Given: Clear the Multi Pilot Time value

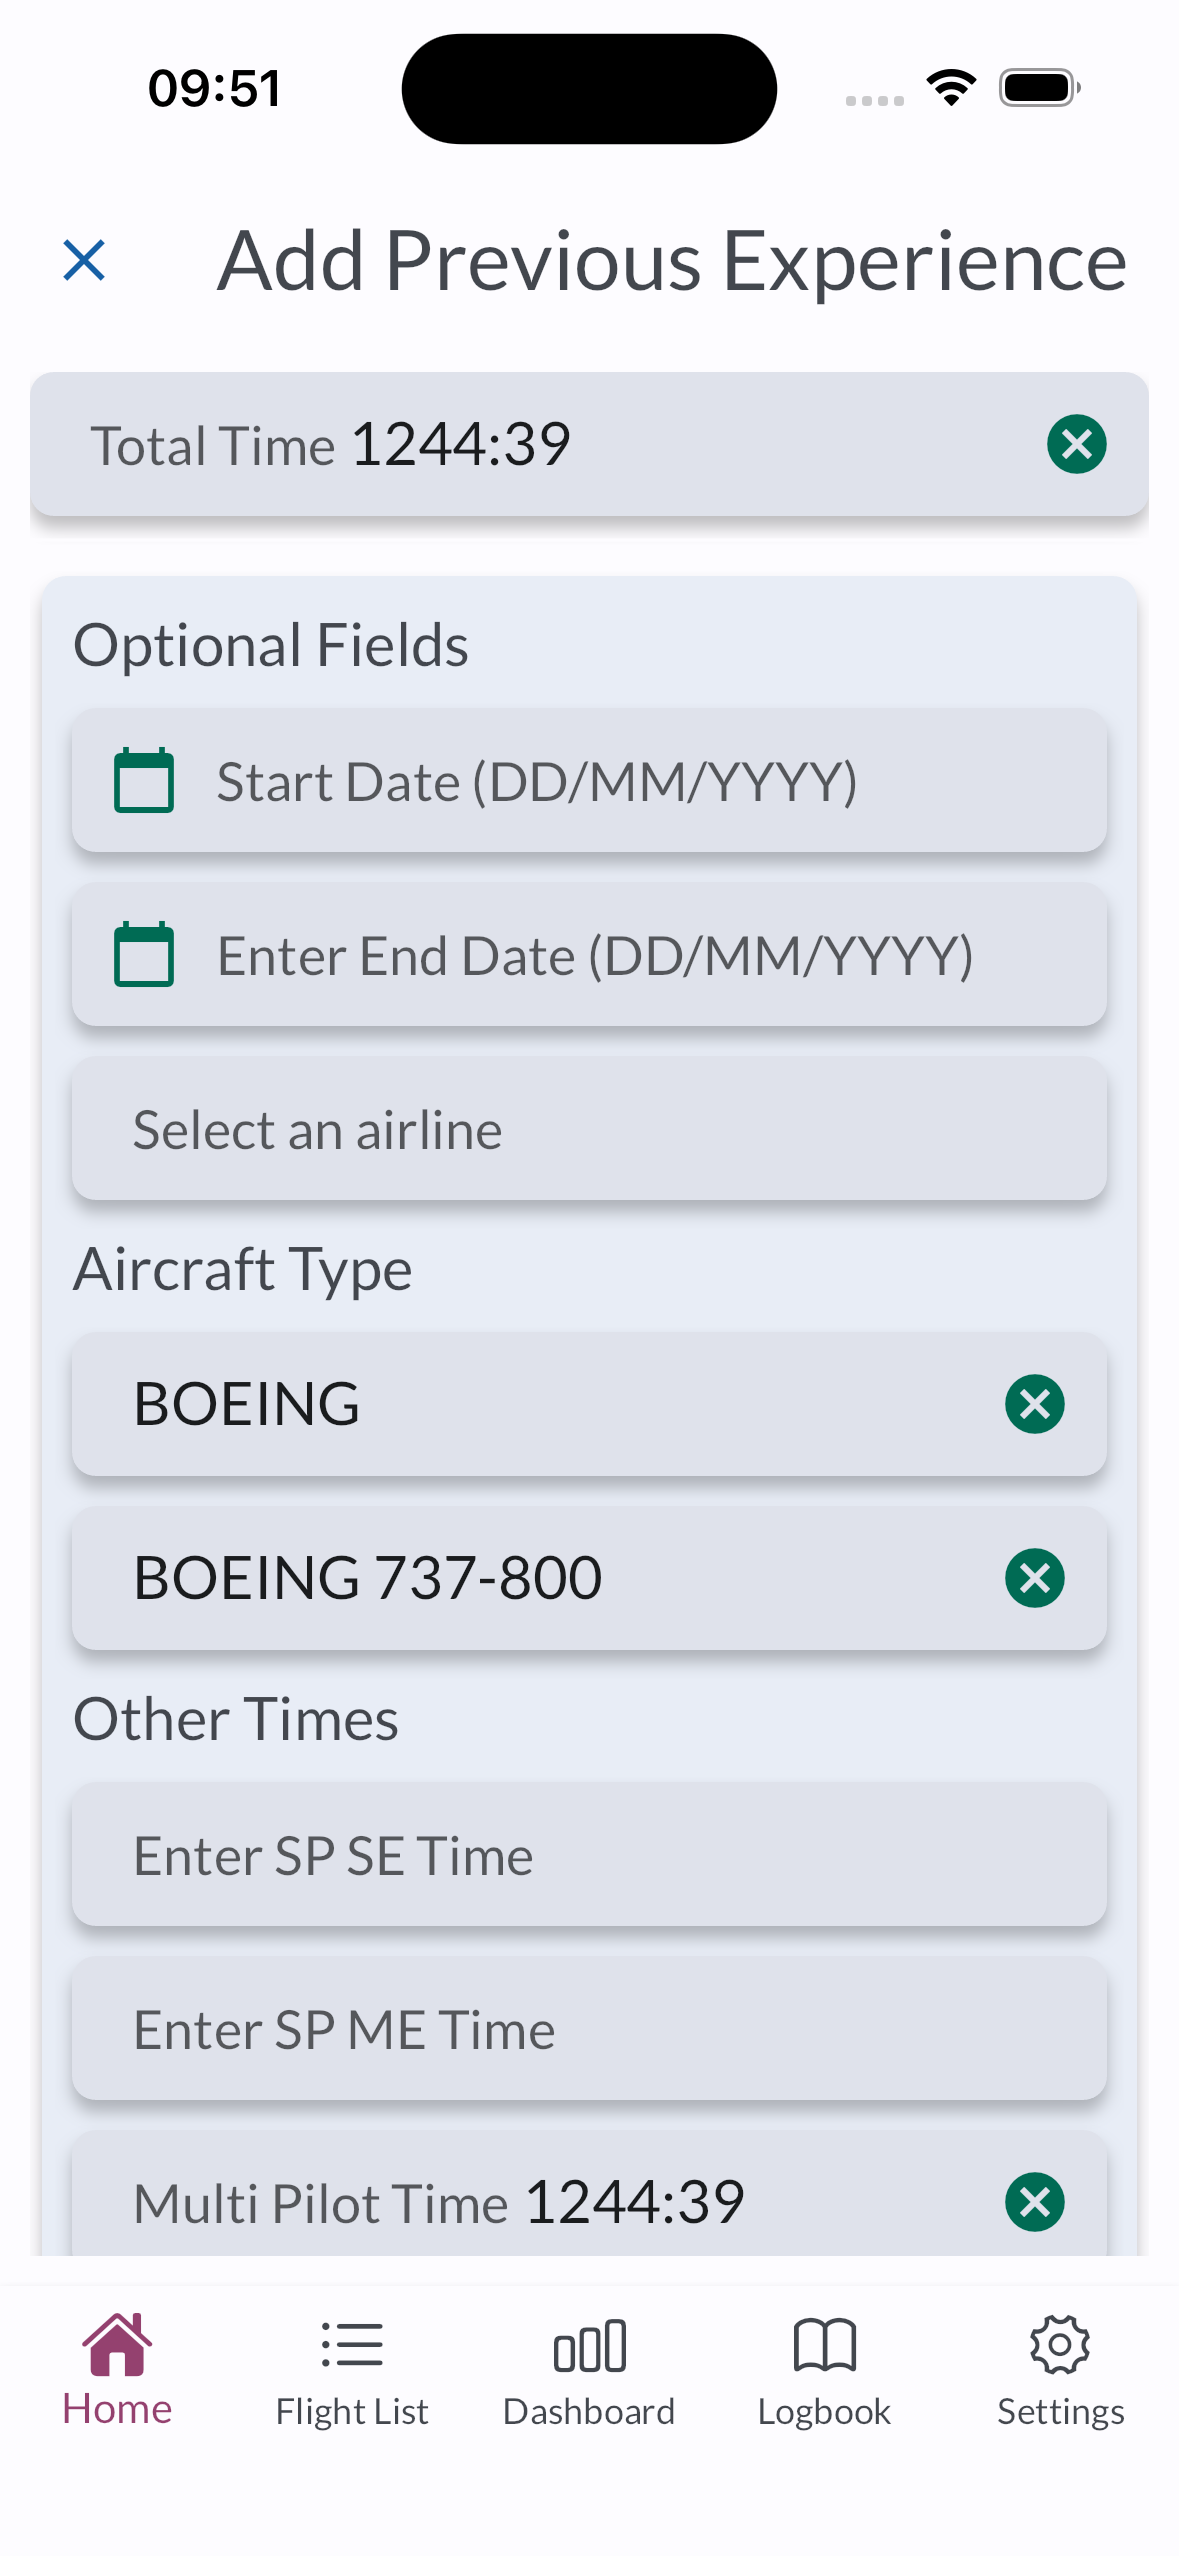Looking at the screenshot, I should 1034,2202.
